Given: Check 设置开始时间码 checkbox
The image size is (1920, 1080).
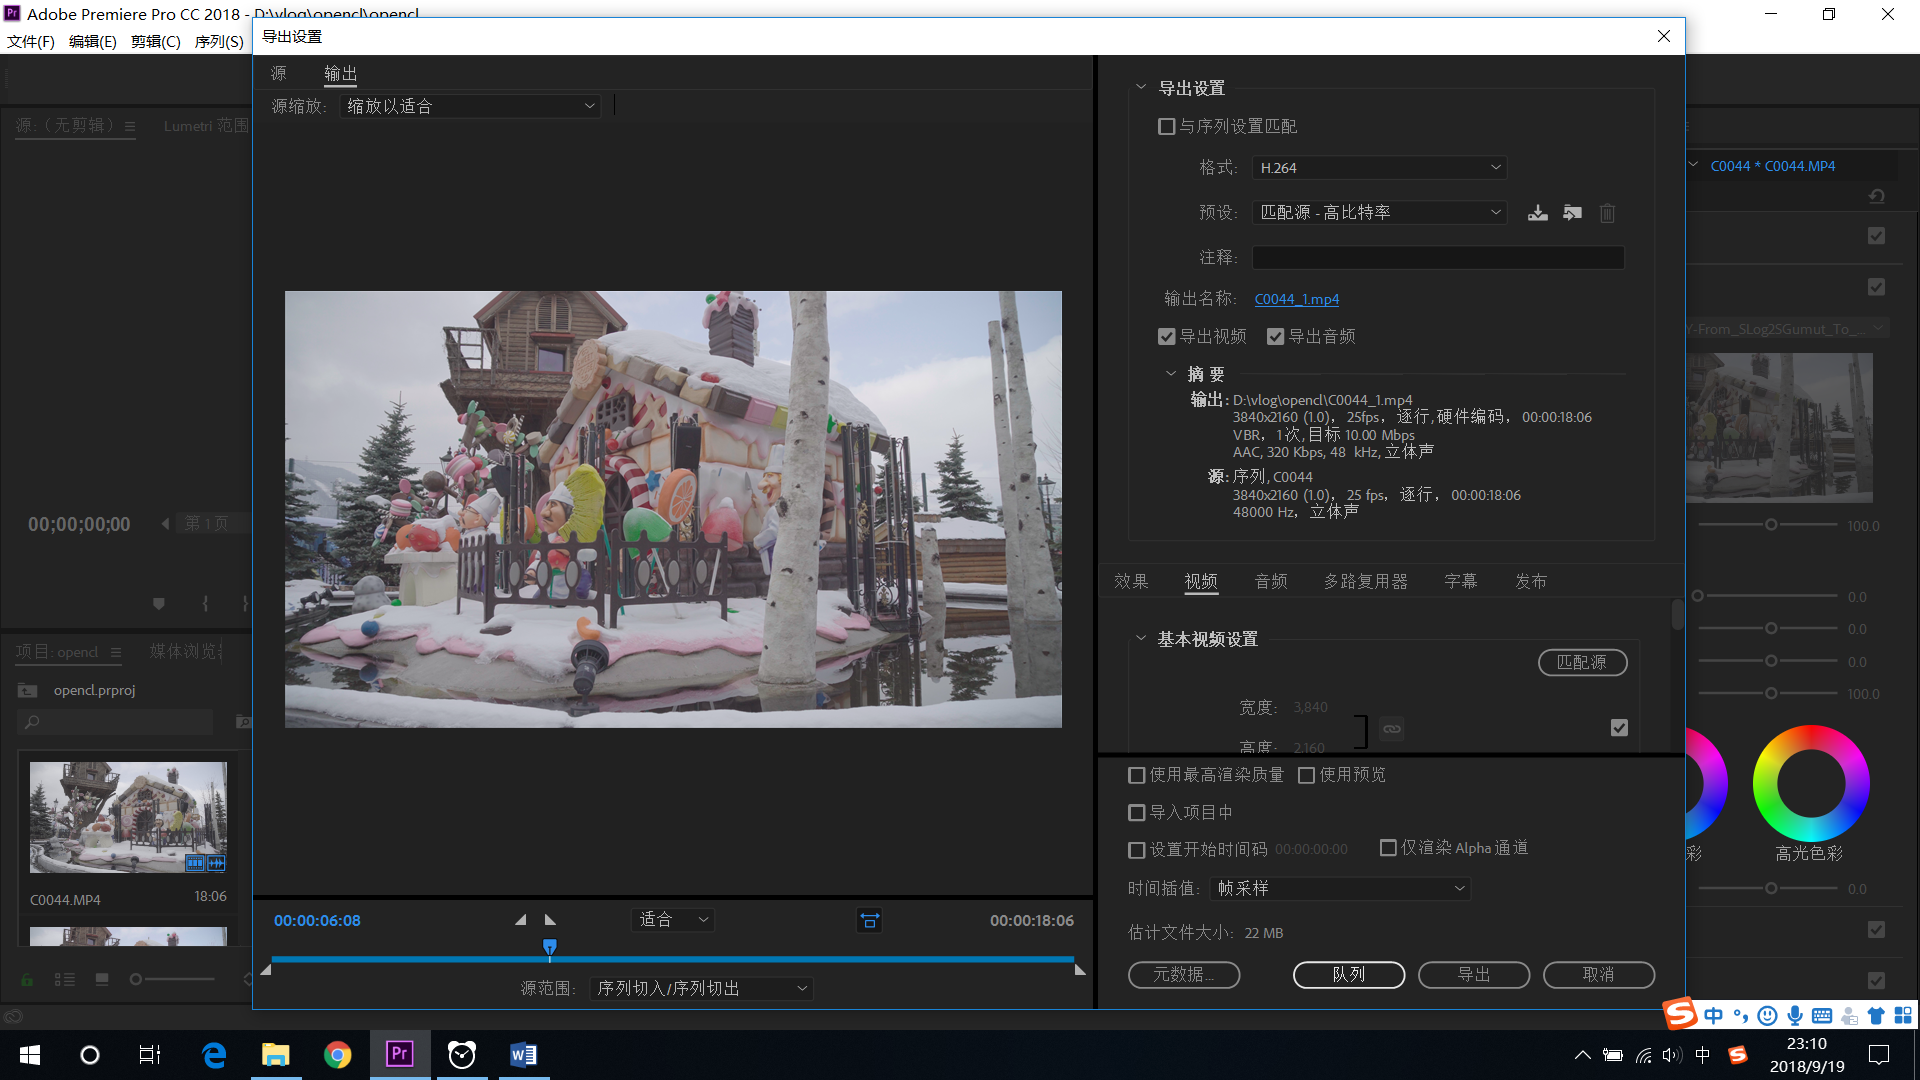Looking at the screenshot, I should (x=1136, y=850).
